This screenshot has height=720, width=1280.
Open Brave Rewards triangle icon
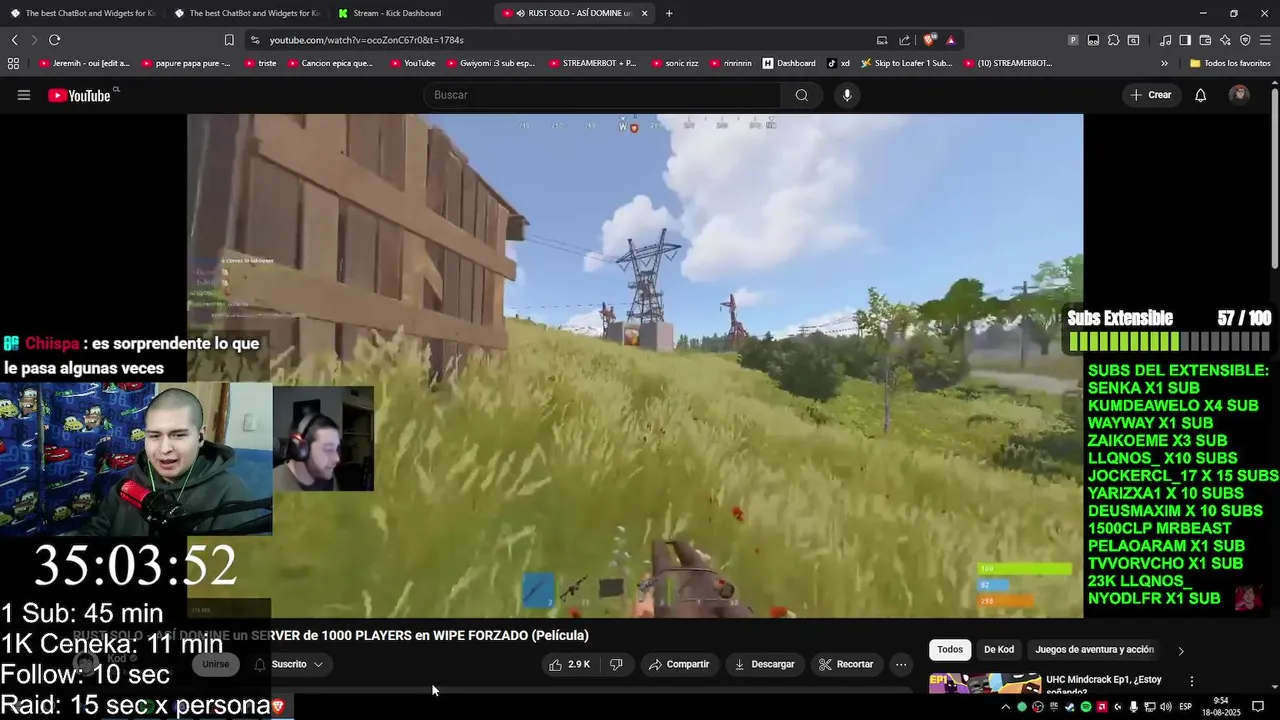[x=950, y=40]
